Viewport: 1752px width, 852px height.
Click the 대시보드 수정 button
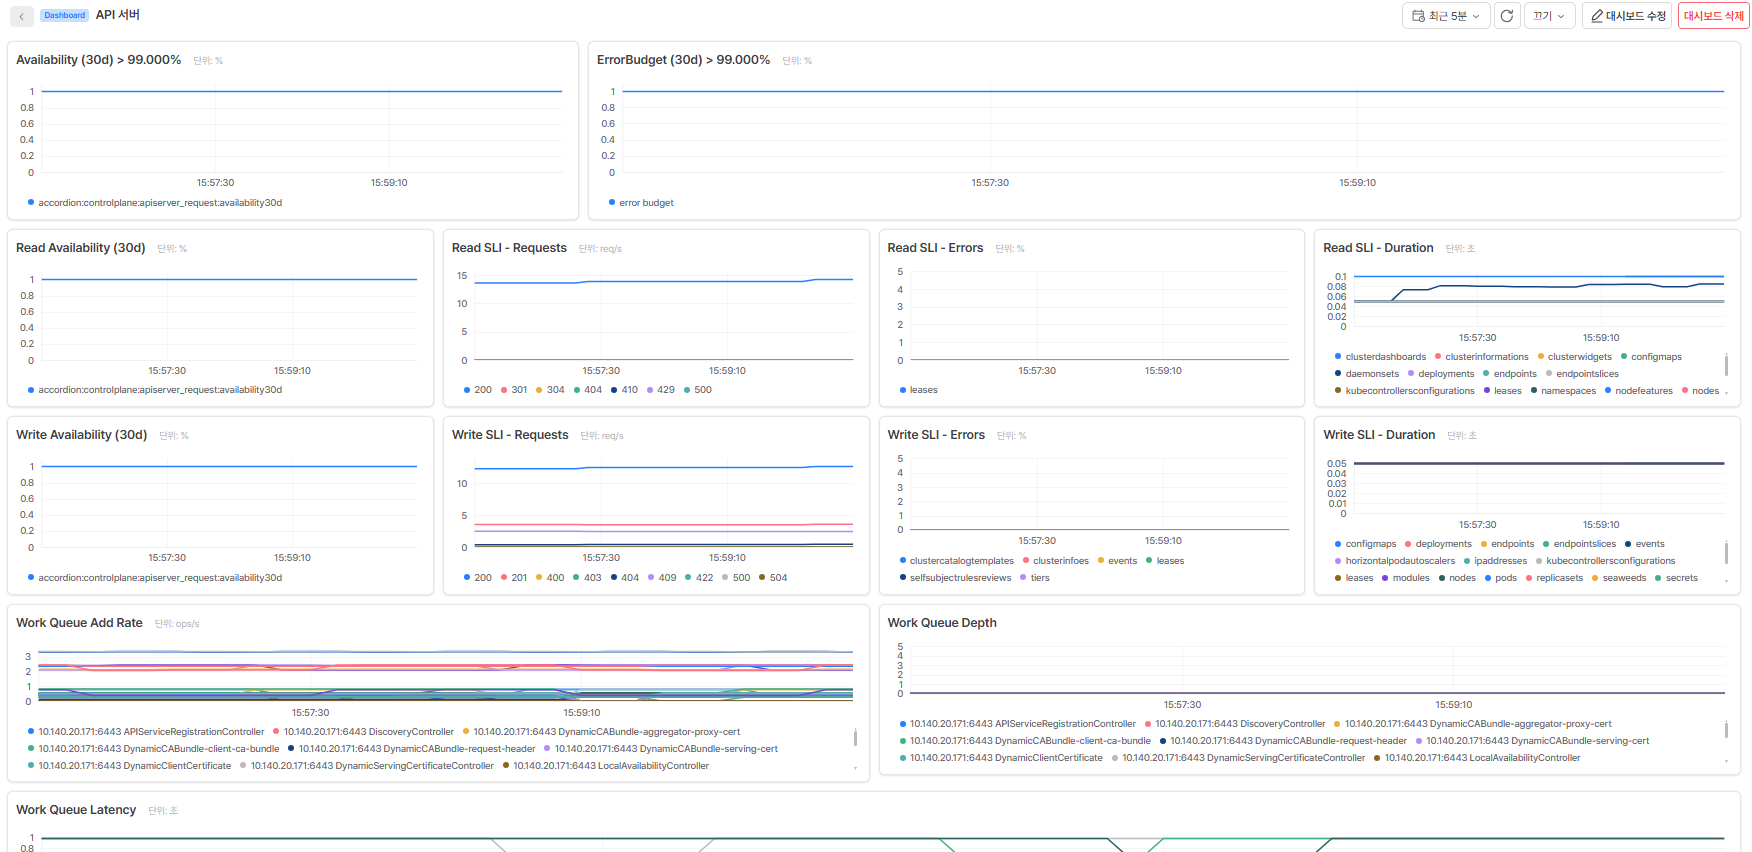[1627, 16]
